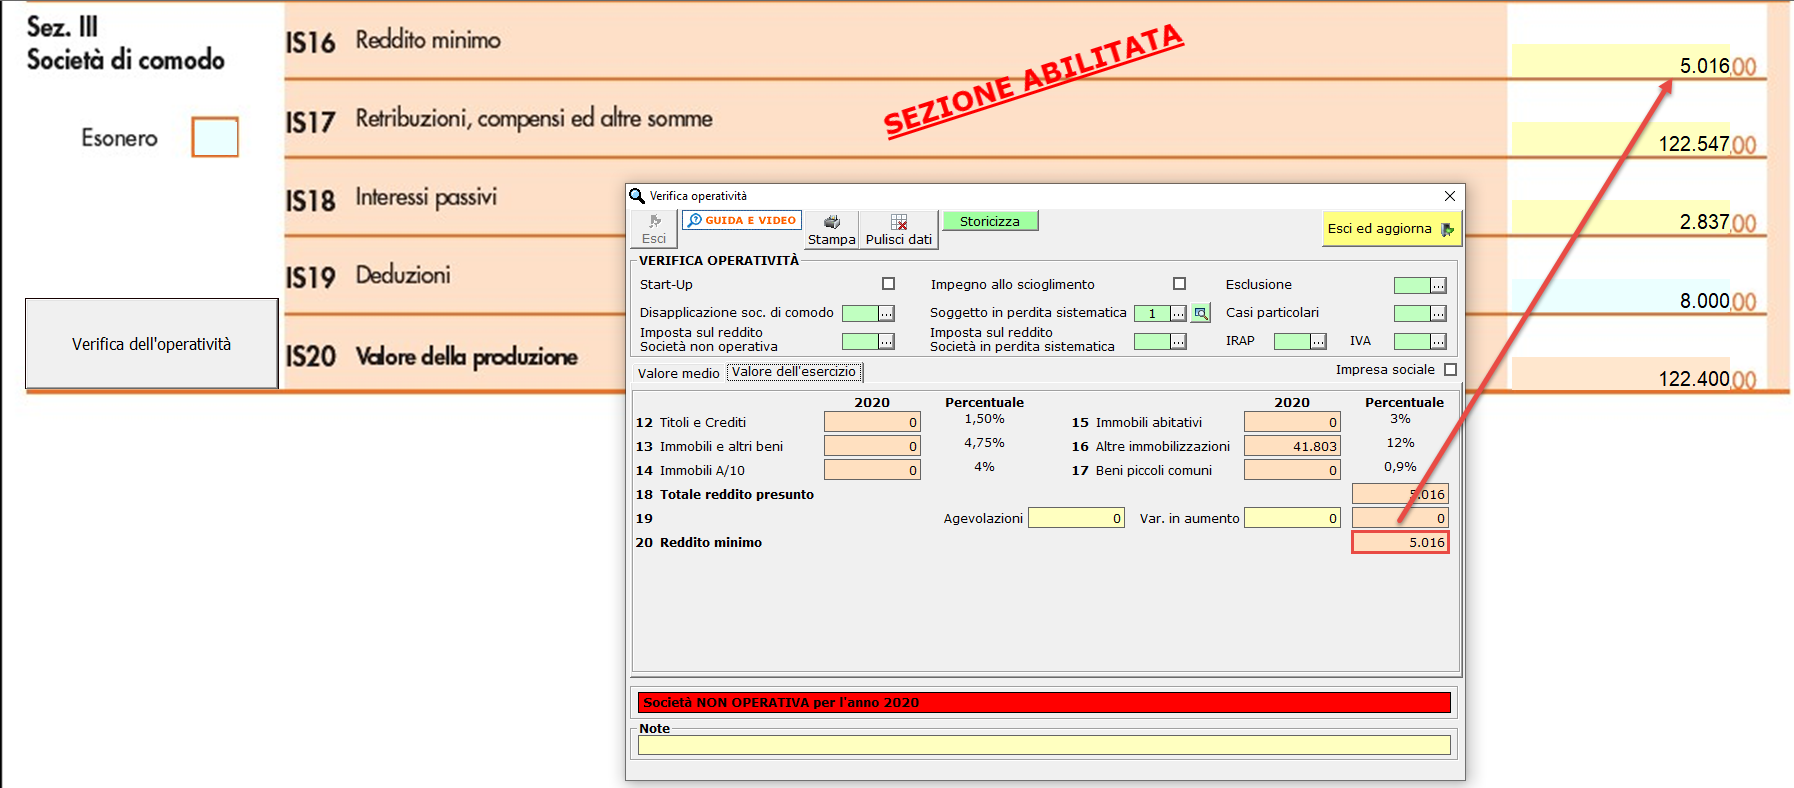Click the 4,75% Immobili e altri beni percentage
1794x788 pixels.
click(984, 443)
